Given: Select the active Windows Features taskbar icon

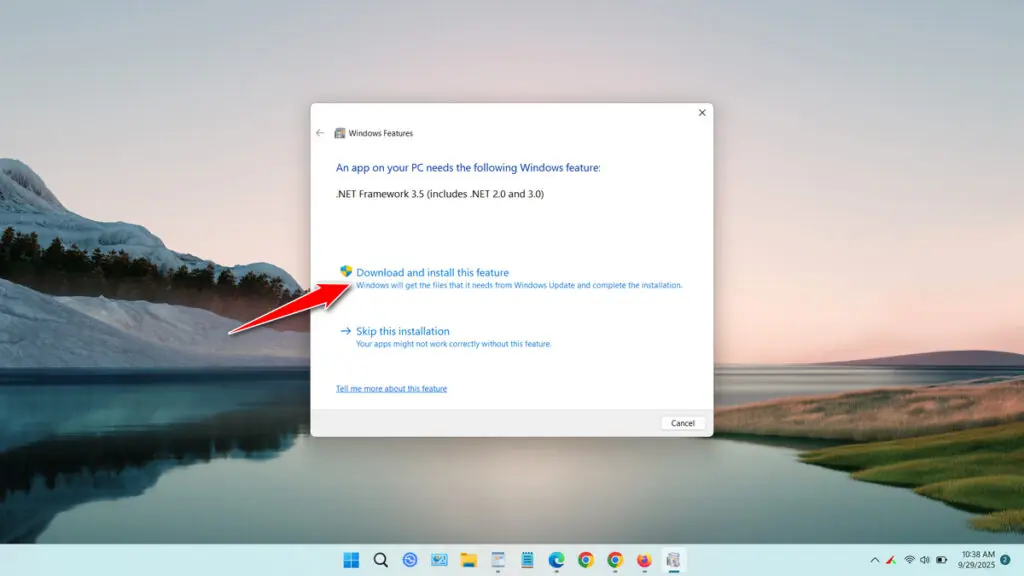Looking at the screenshot, I should click(673, 560).
